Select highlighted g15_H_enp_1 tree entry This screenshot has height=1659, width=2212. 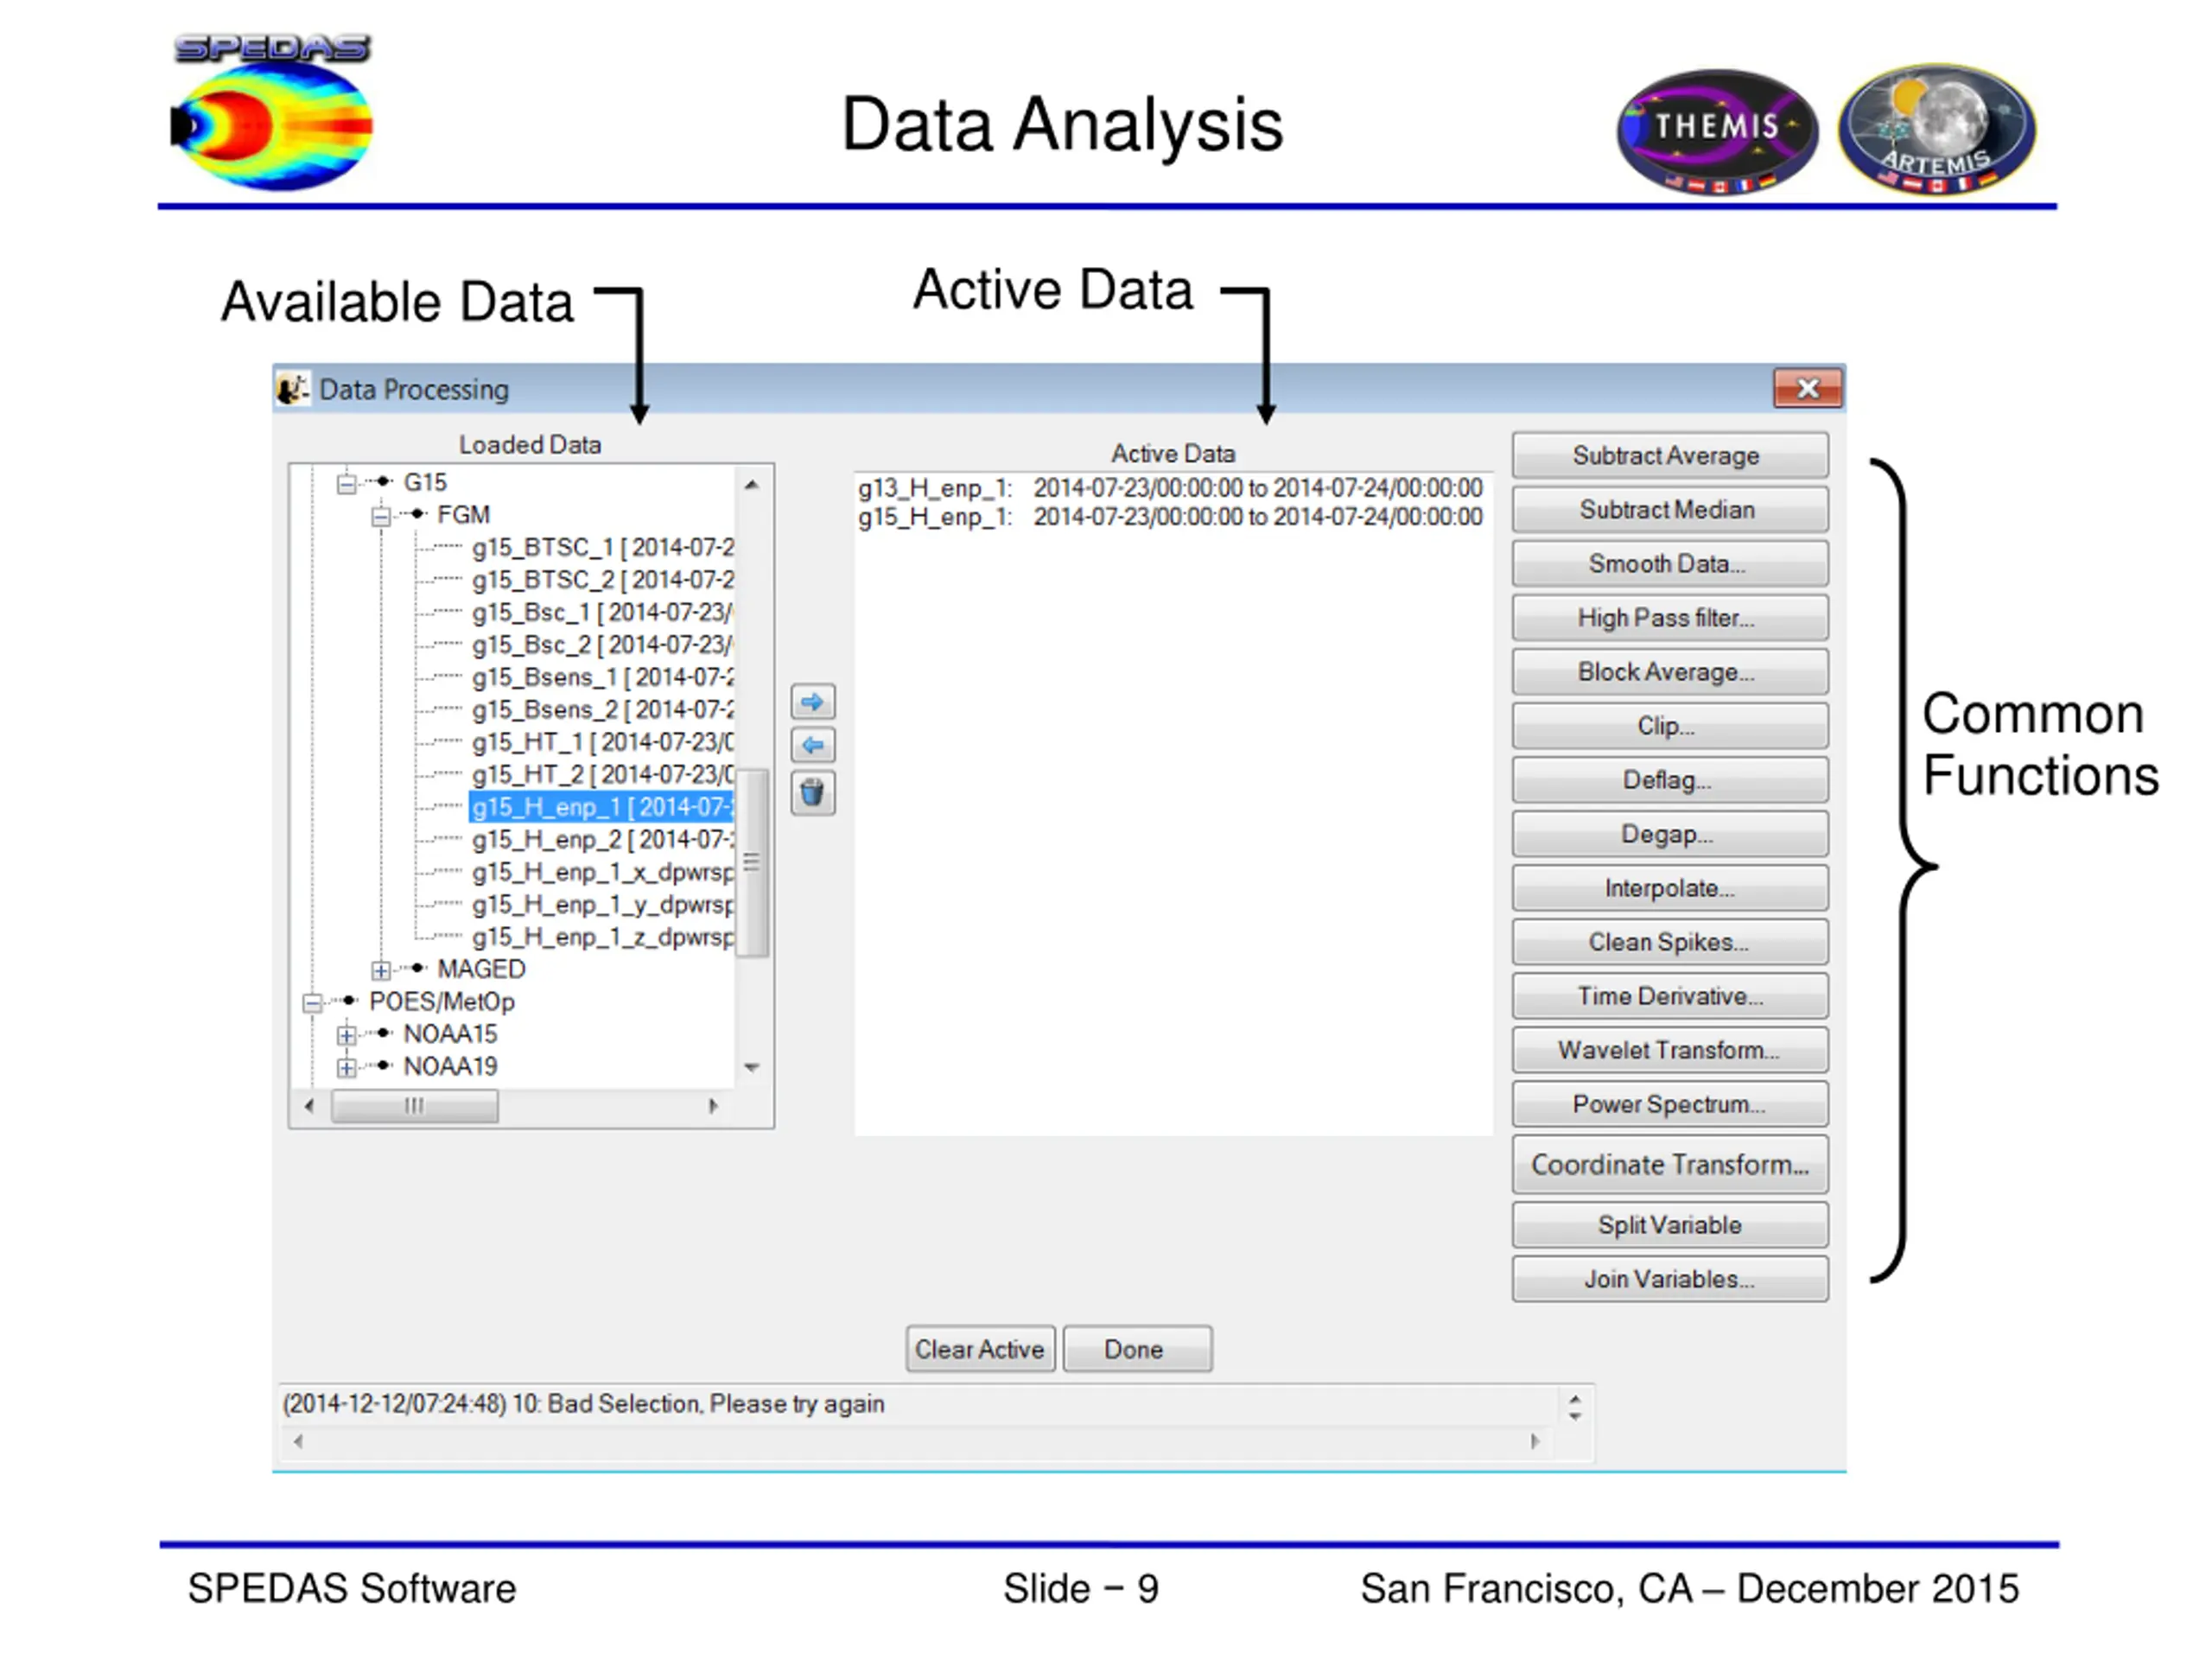click(602, 808)
